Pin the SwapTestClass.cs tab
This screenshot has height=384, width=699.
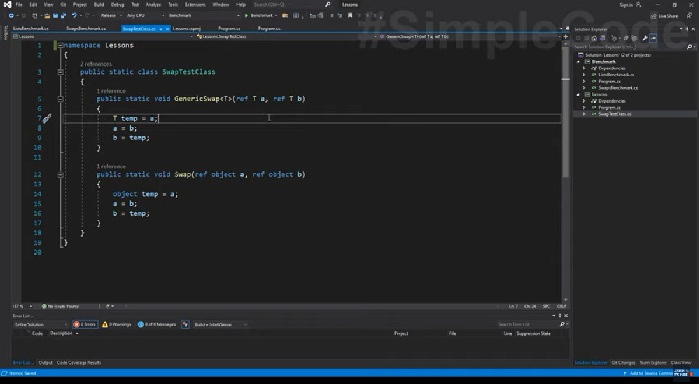(x=161, y=29)
